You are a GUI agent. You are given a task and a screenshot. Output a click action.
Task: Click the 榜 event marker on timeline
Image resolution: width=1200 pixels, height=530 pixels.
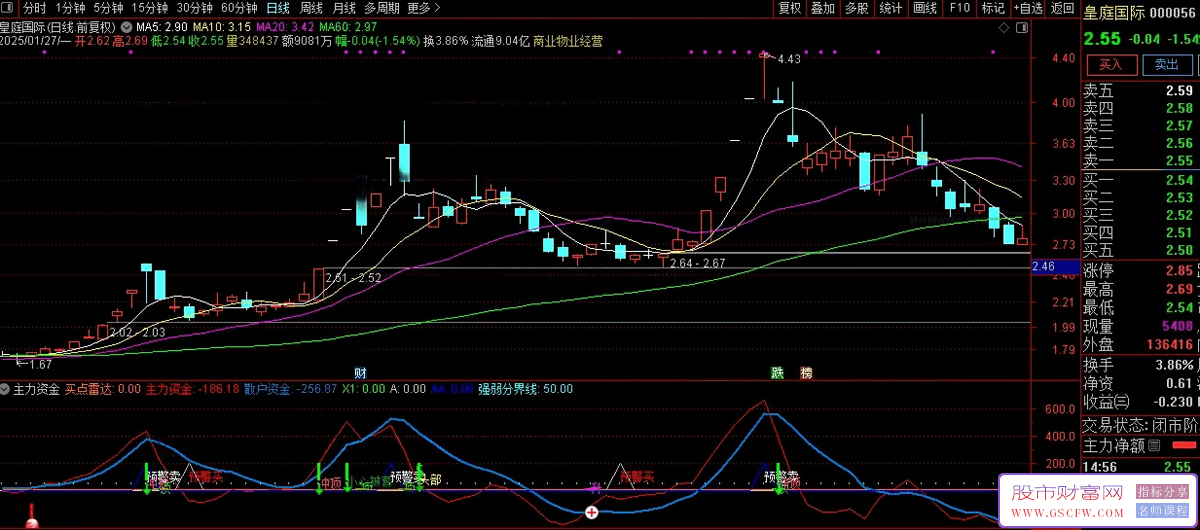(x=806, y=372)
